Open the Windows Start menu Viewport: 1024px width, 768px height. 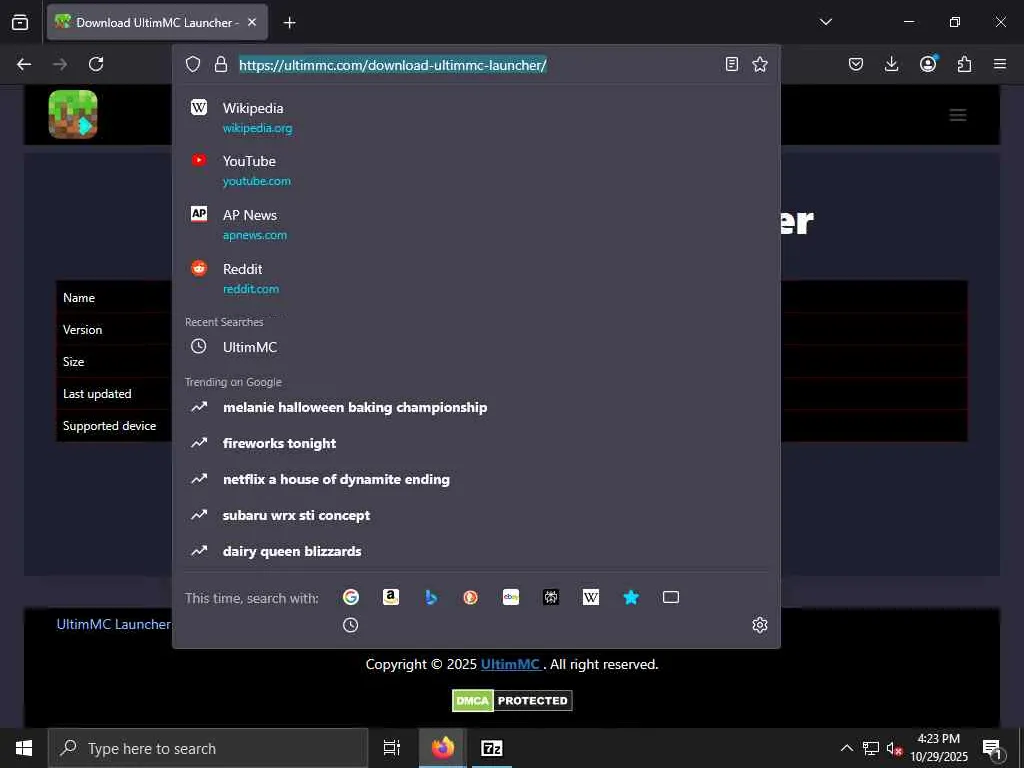tap(24, 748)
